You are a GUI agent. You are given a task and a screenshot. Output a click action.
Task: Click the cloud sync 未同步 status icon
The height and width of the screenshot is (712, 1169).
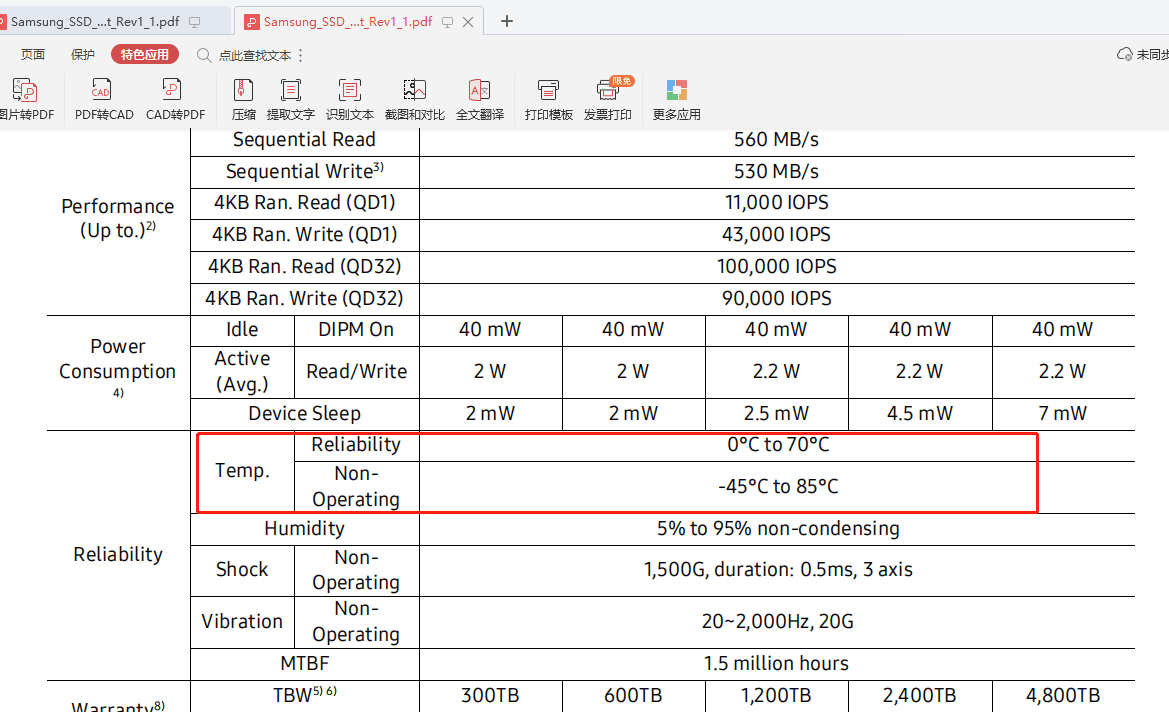coord(1124,54)
